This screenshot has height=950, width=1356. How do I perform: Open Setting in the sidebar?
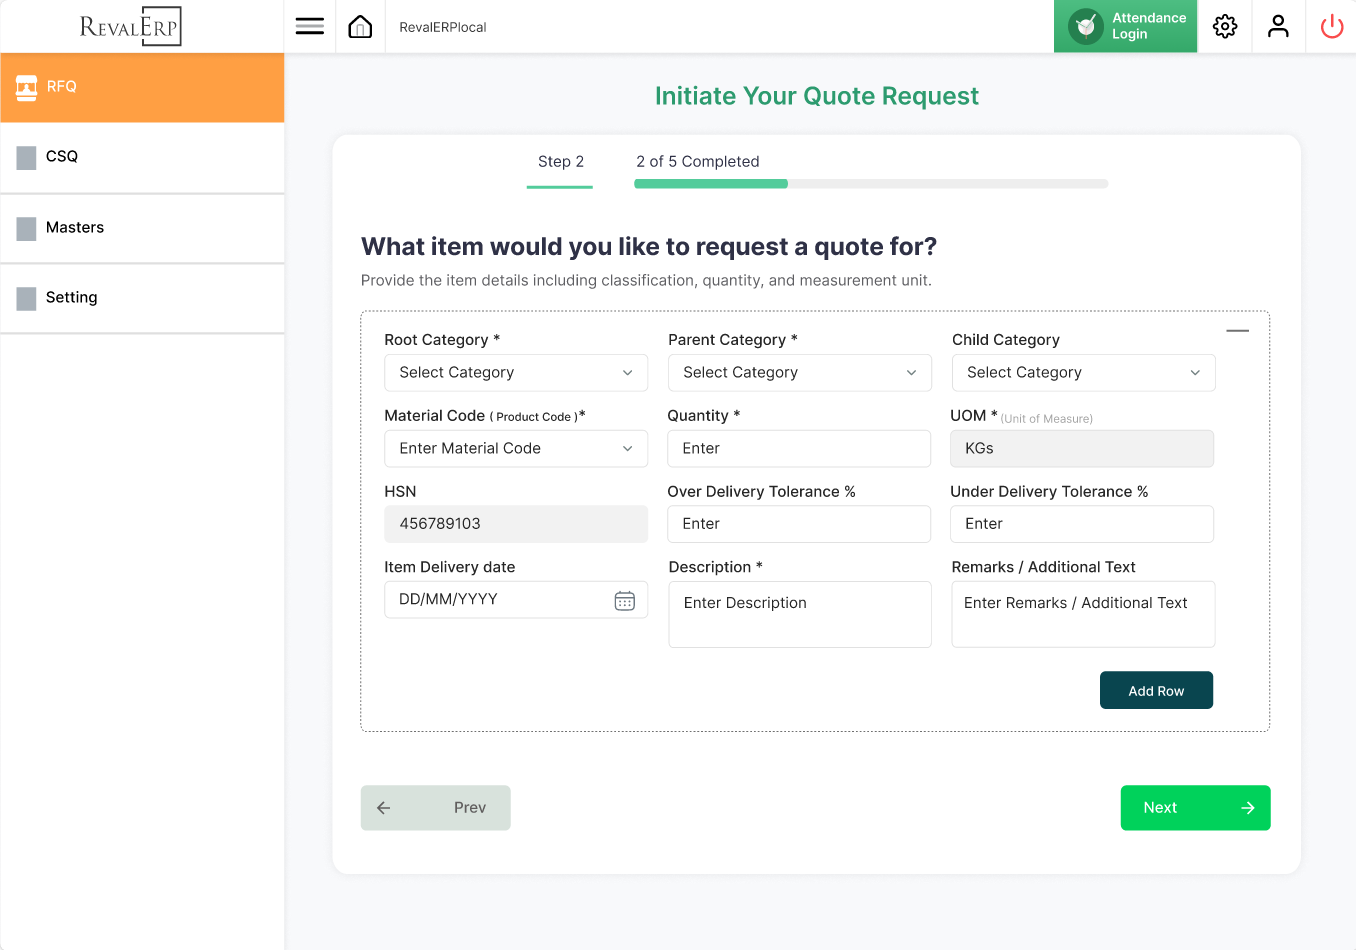coord(71,298)
